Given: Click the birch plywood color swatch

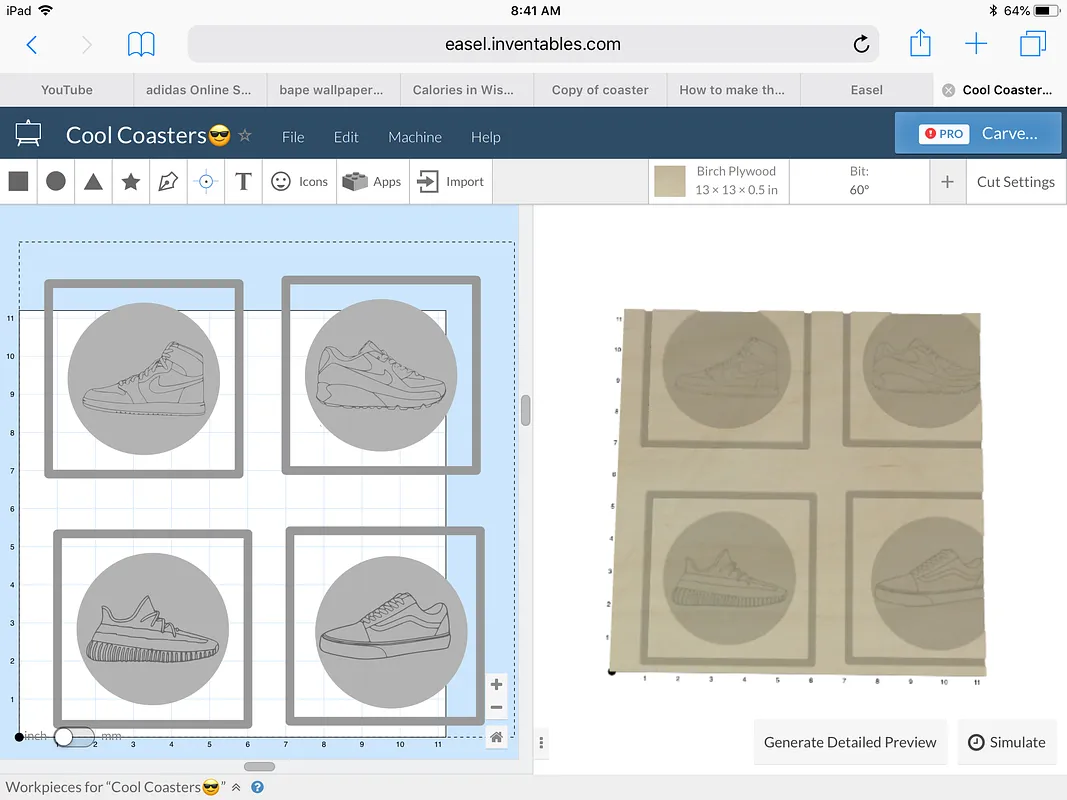Looking at the screenshot, I should pyautogui.click(x=670, y=181).
